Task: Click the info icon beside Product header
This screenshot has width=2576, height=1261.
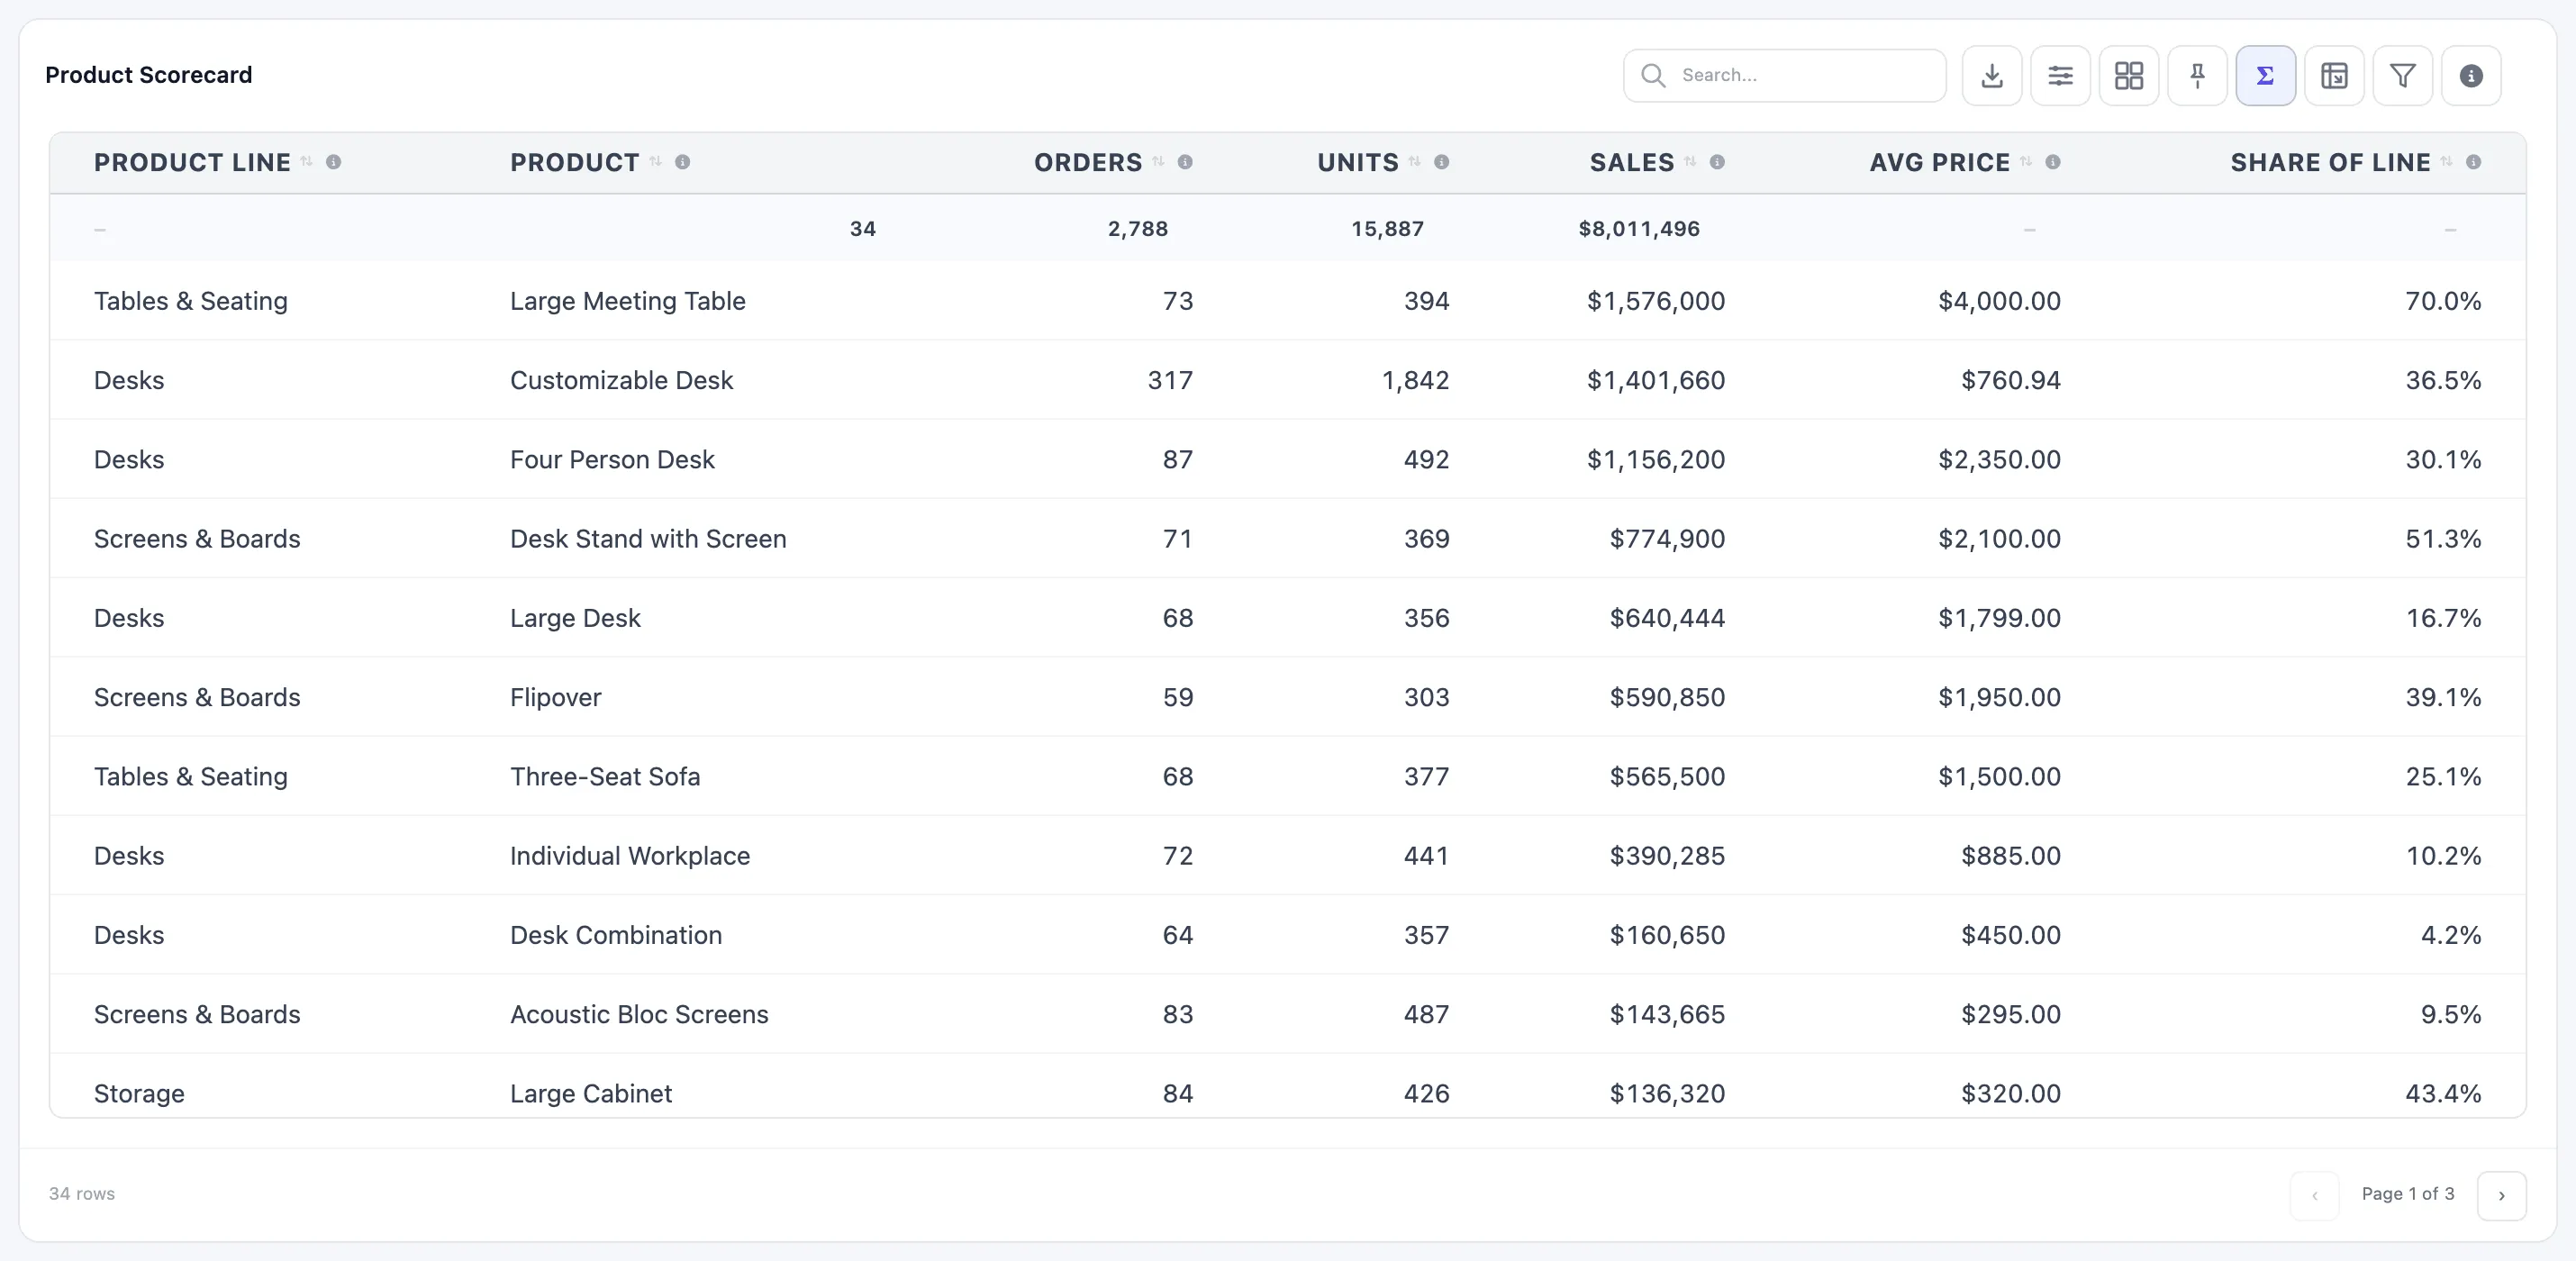Action: [683, 162]
